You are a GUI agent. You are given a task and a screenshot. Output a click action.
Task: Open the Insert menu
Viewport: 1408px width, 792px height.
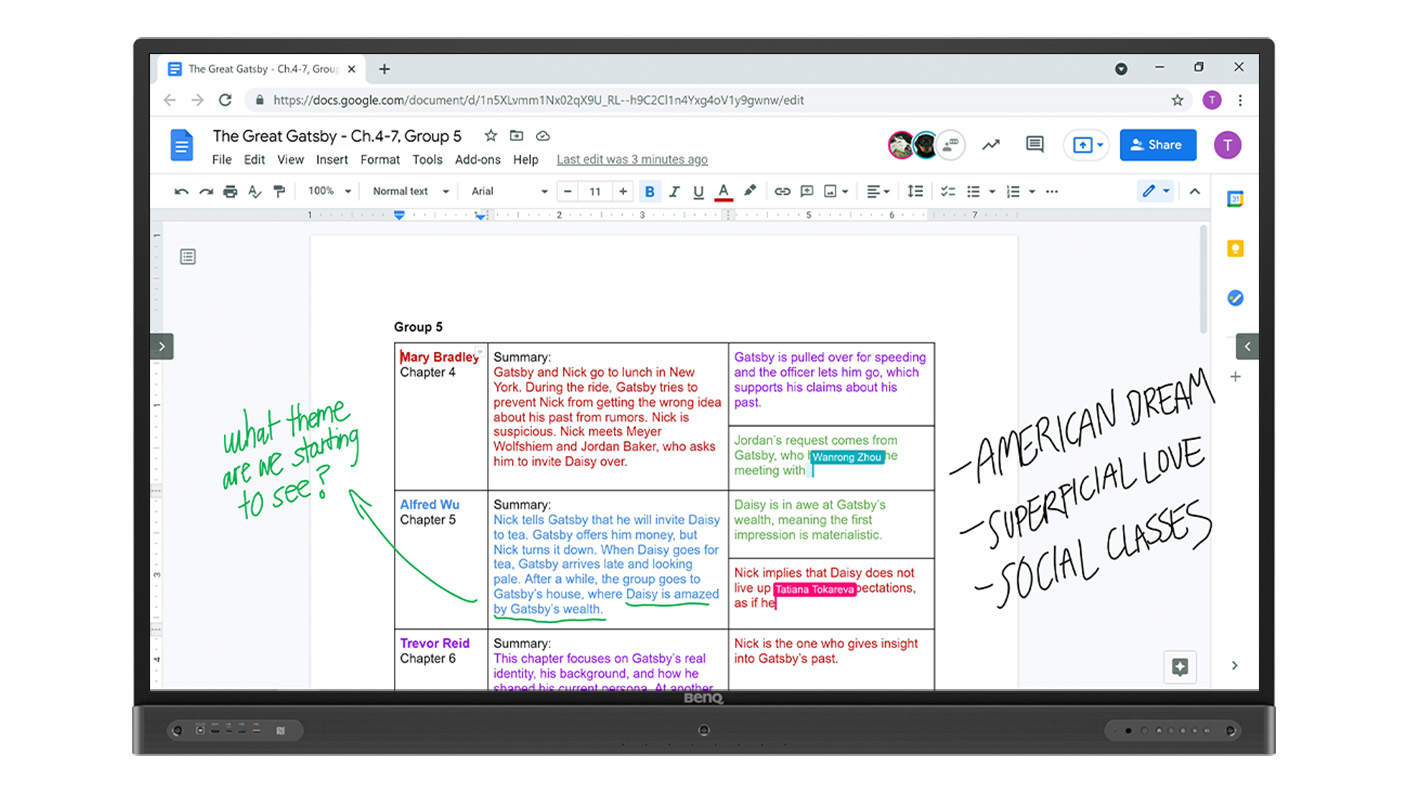[x=331, y=159]
